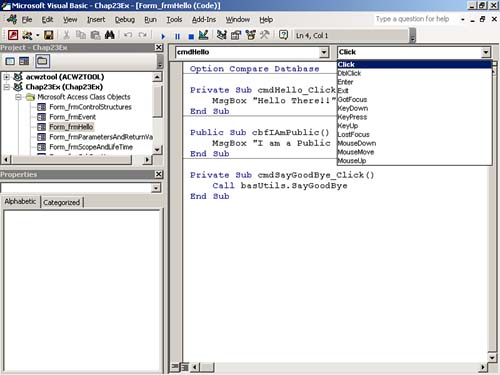Click the View Microsoft Access icon
The image size is (500, 375).
click(x=13, y=35)
